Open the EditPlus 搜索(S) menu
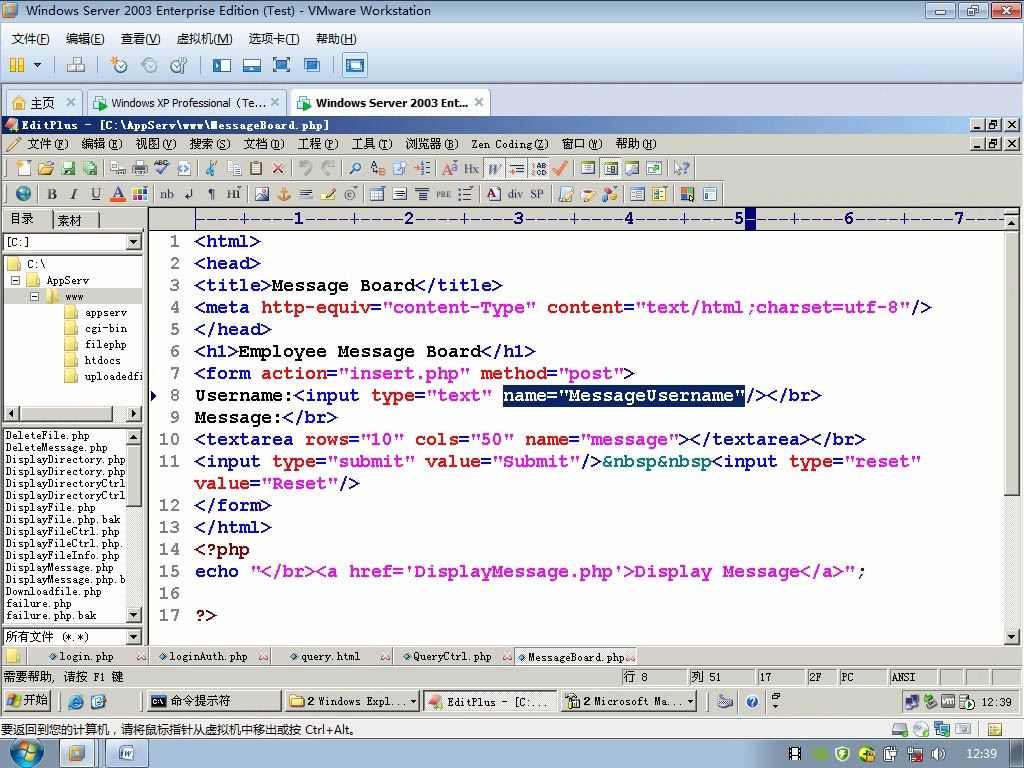This screenshot has width=1024, height=768. click(x=210, y=144)
